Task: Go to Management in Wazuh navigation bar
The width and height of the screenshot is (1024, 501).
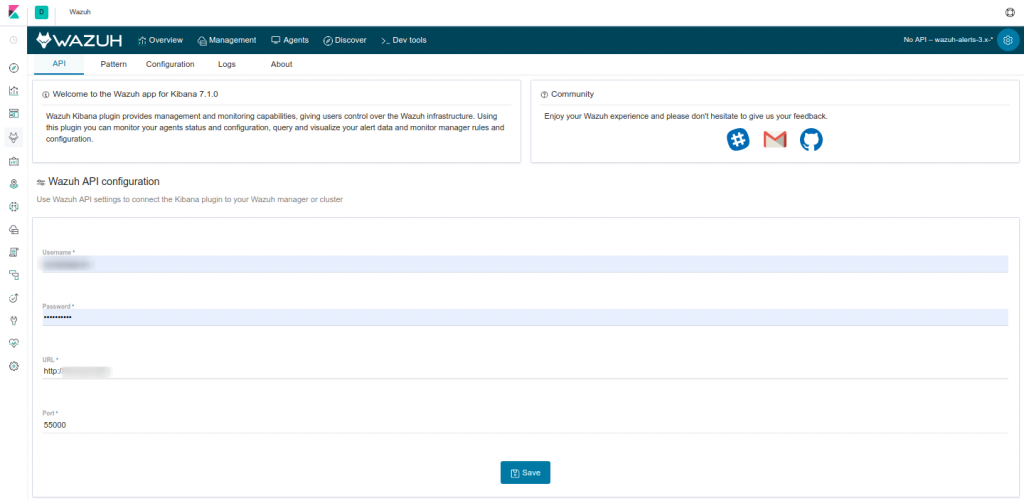Action: pyautogui.click(x=227, y=40)
